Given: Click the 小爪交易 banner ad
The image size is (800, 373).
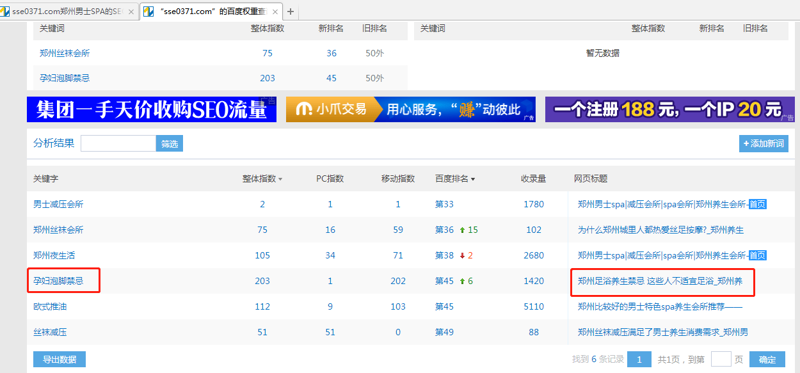Looking at the screenshot, I should (411, 109).
